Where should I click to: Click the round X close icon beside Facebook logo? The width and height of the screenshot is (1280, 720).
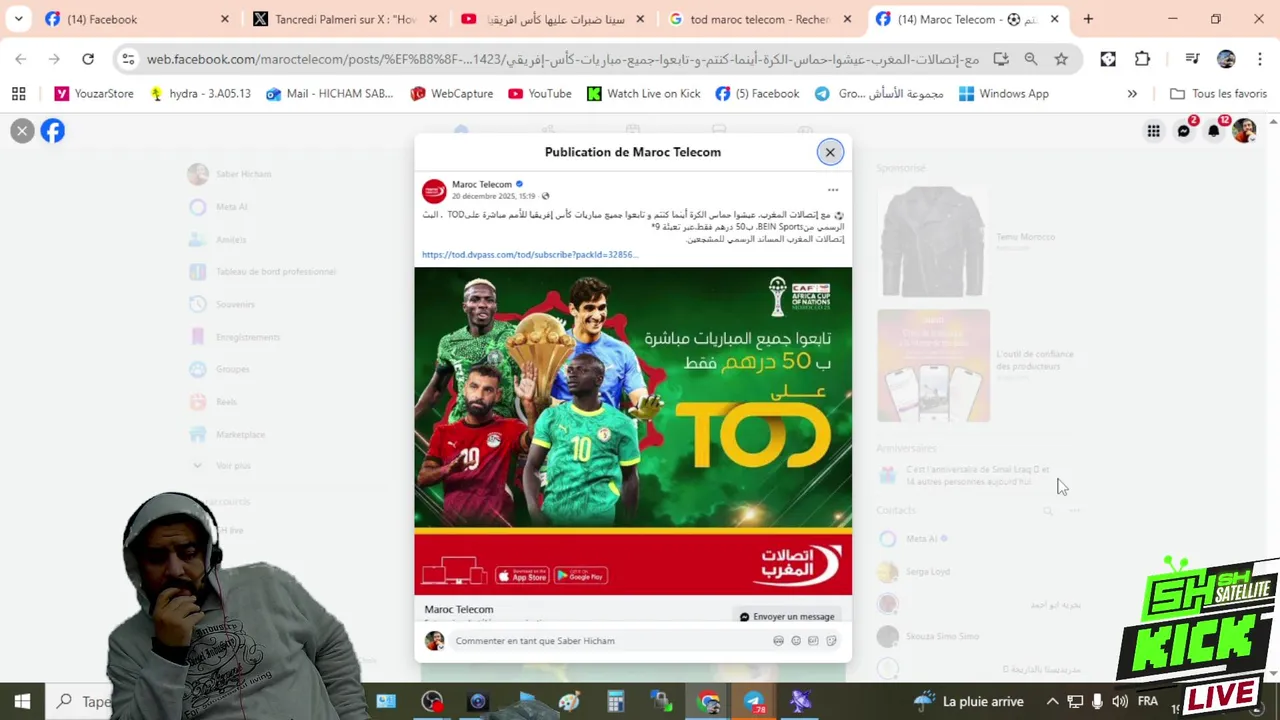click(x=22, y=131)
